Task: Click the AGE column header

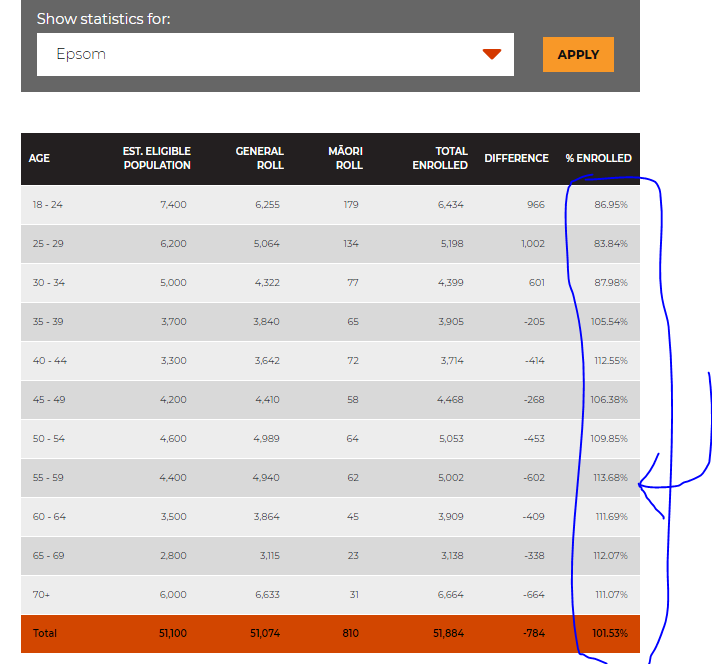Action: point(40,158)
